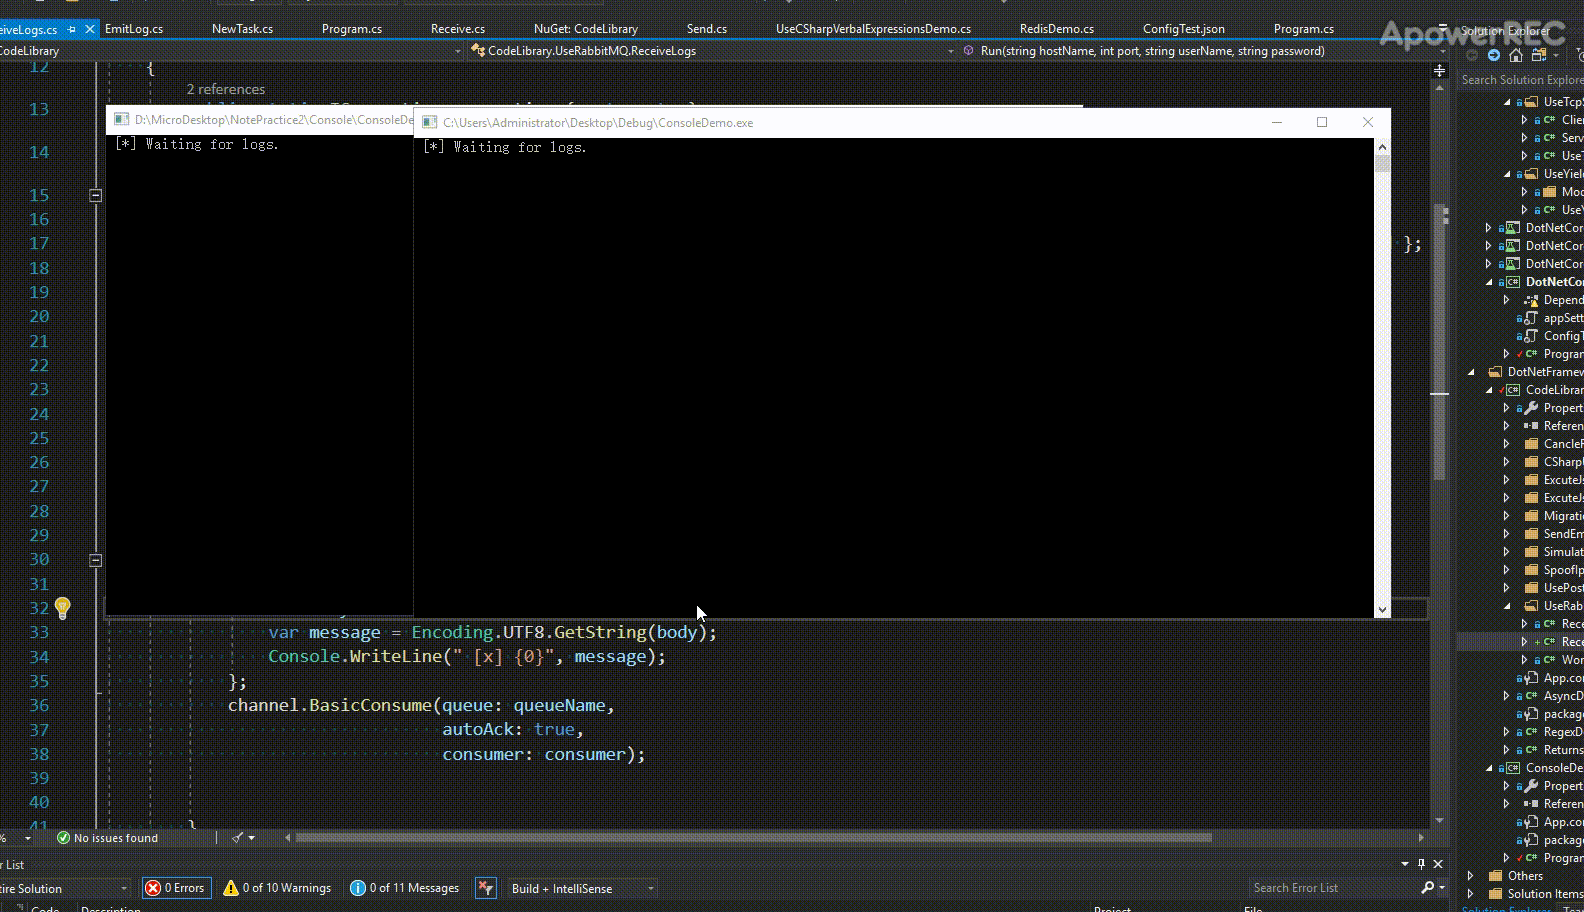The width and height of the screenshot is (1584, 912).
Task: Collapse the UseTcp folder in Solution Explorer
Action: pyautogui.click(x=1507, y=102)
